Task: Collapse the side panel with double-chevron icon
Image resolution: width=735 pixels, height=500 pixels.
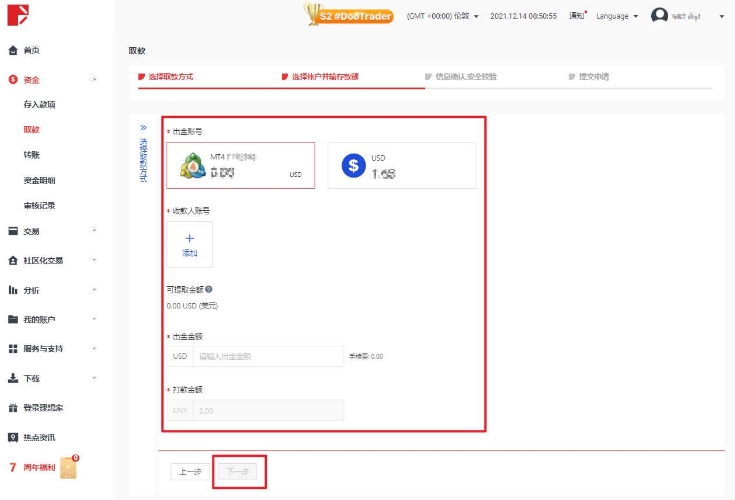Action: coord(143,128)
